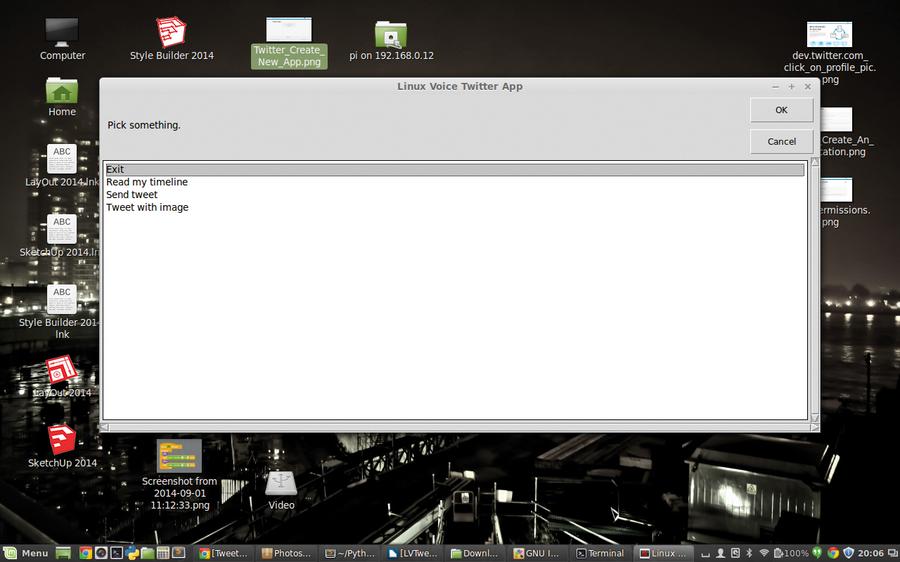Image resolution: width=900 pixels, height=562 pixels.
Task: Open the Style Builder 2014.lnk file icon
Action: pyautogui.click(x=61, y=312)
